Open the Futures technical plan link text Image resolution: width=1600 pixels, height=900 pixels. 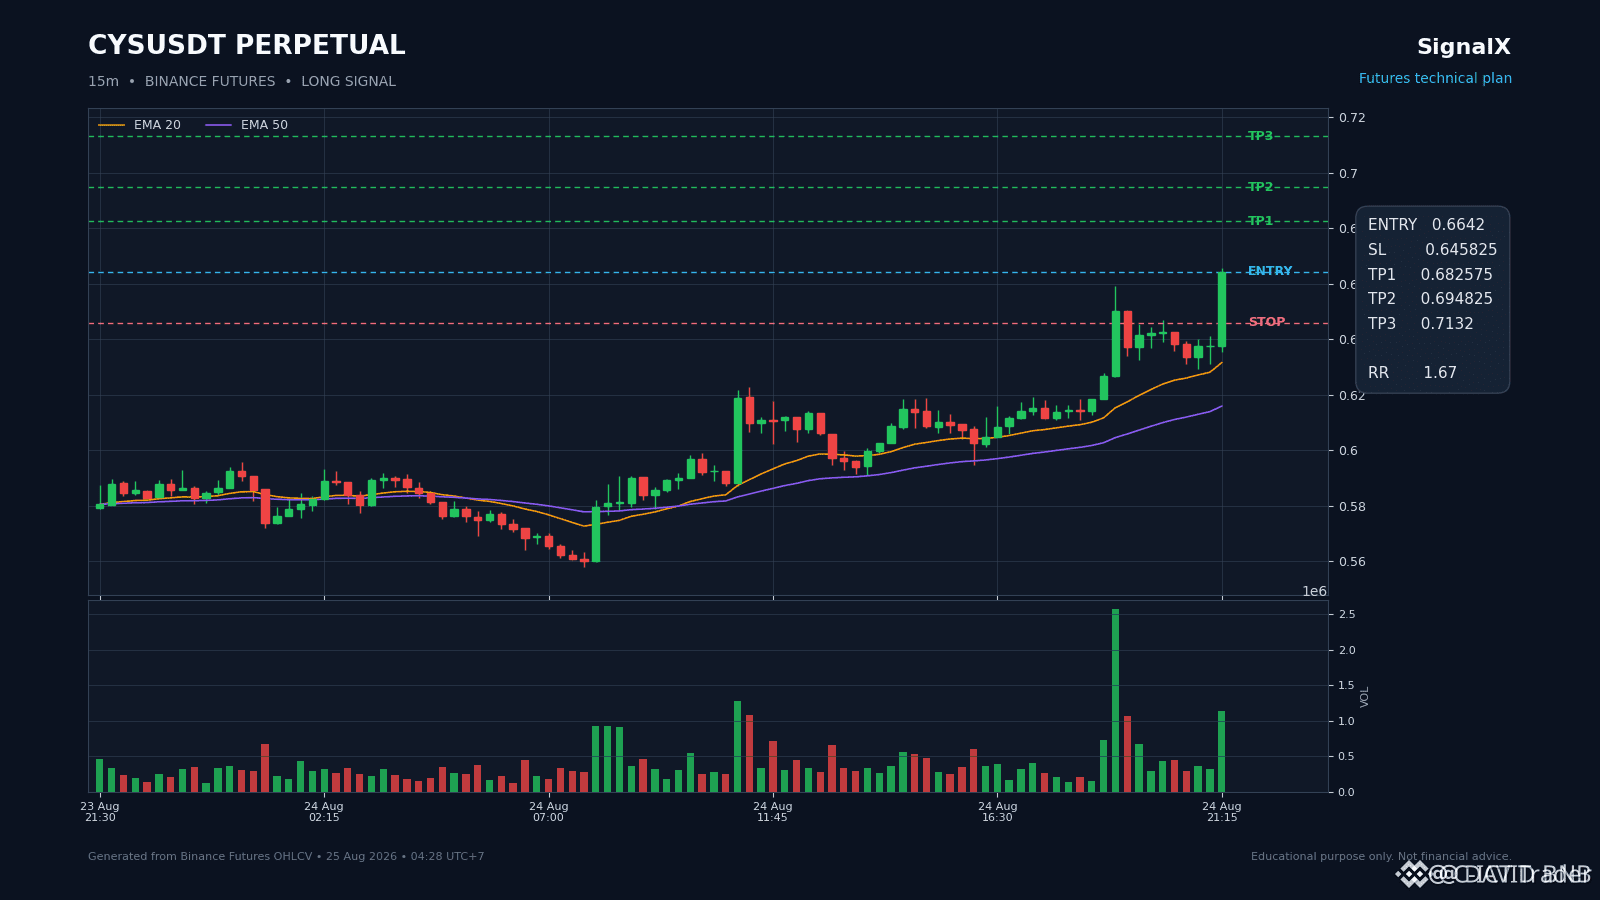point(1435,79)
